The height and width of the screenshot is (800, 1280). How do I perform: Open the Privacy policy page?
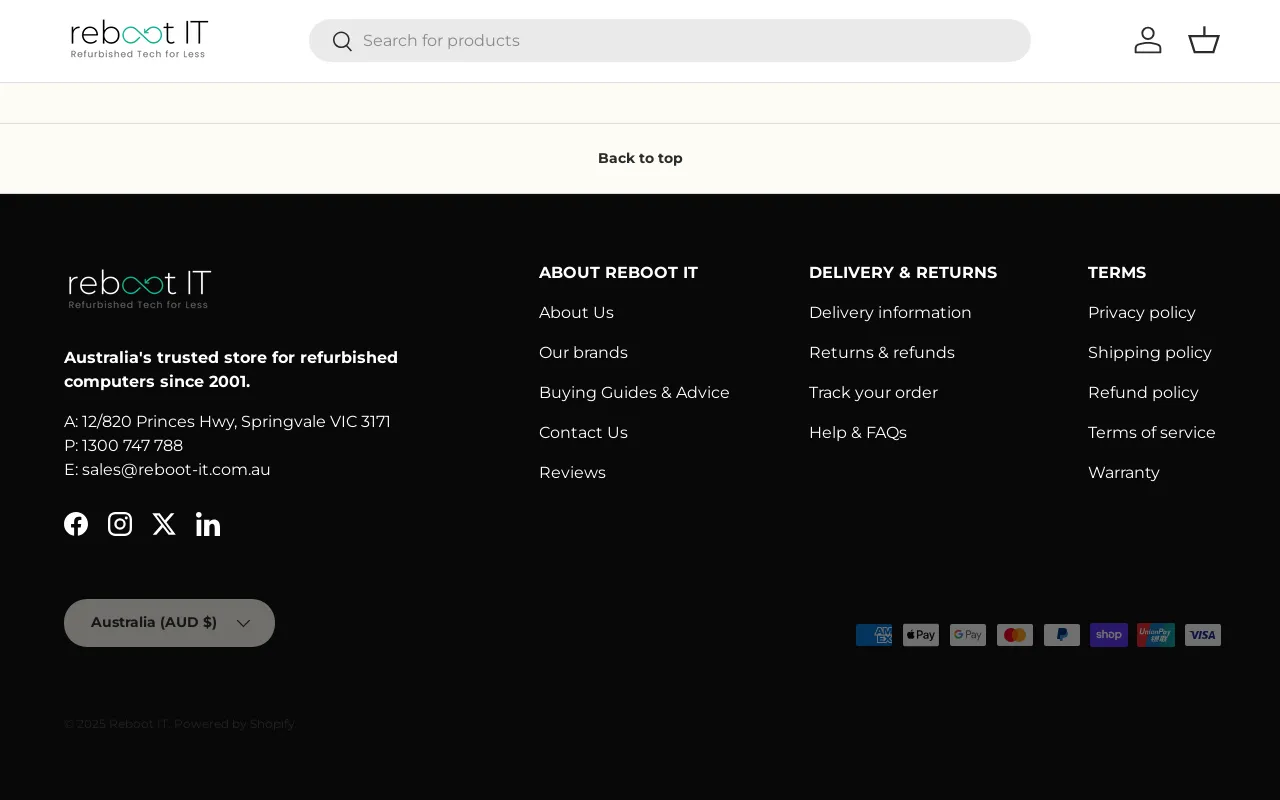pos(1141,312)
